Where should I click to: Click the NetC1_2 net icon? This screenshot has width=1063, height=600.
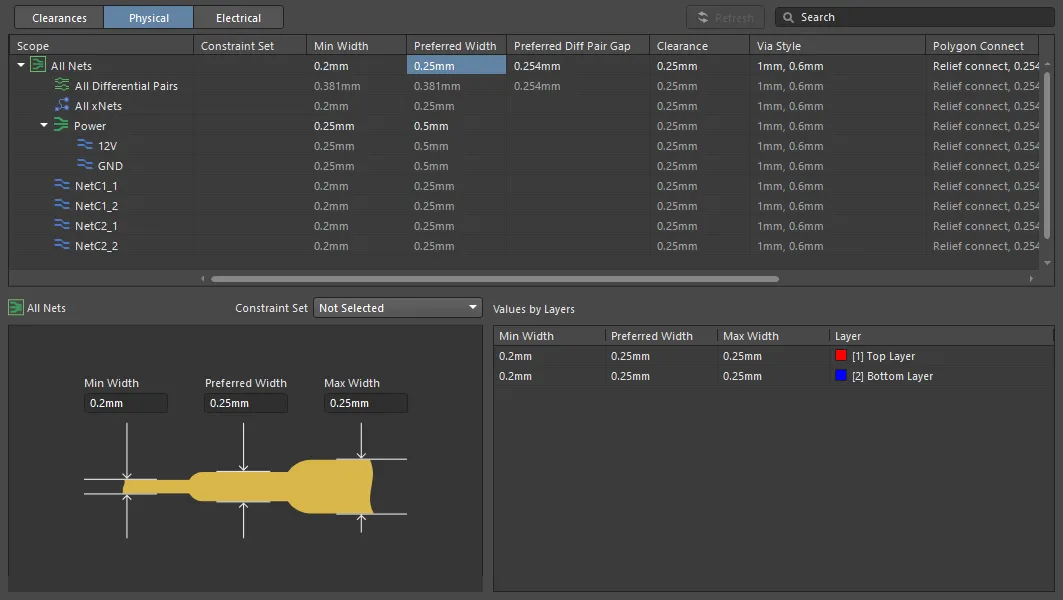(62, 204)
